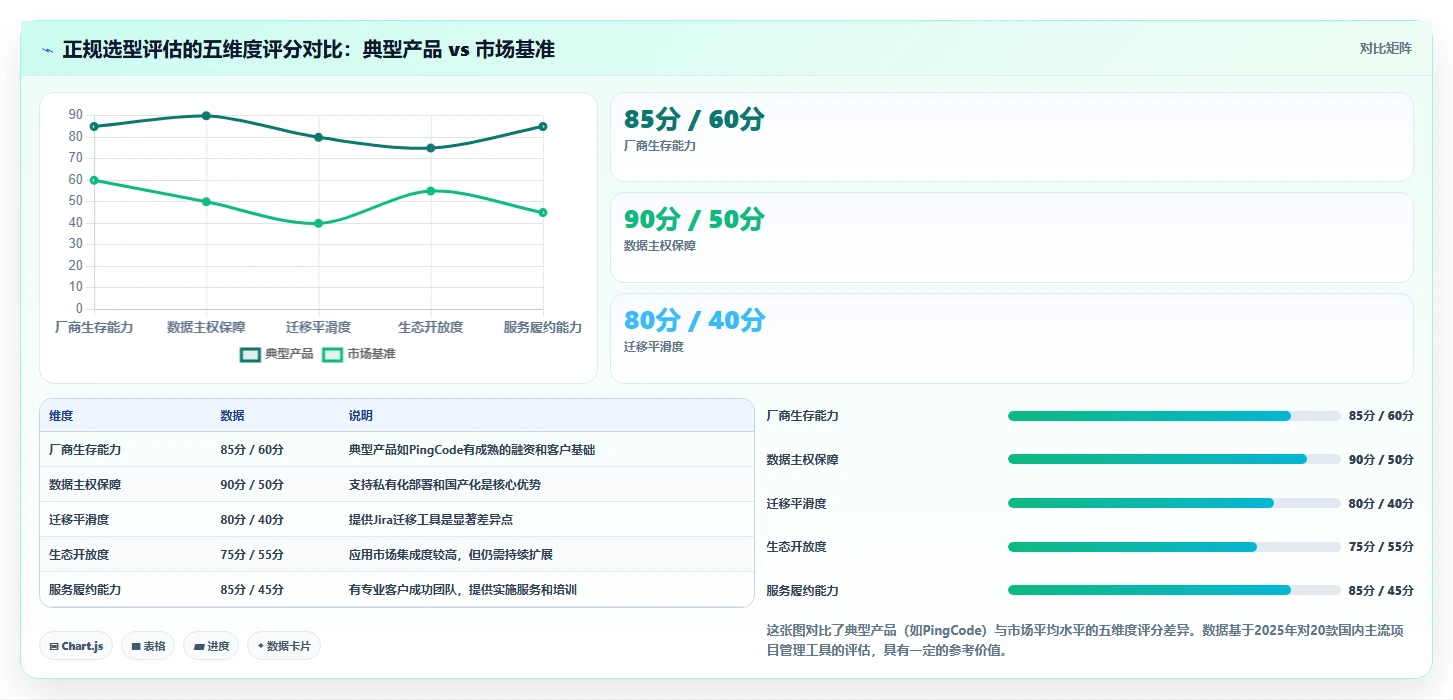
Task: Toggle the 典型产品 legend item
Action: coord(277,354)
